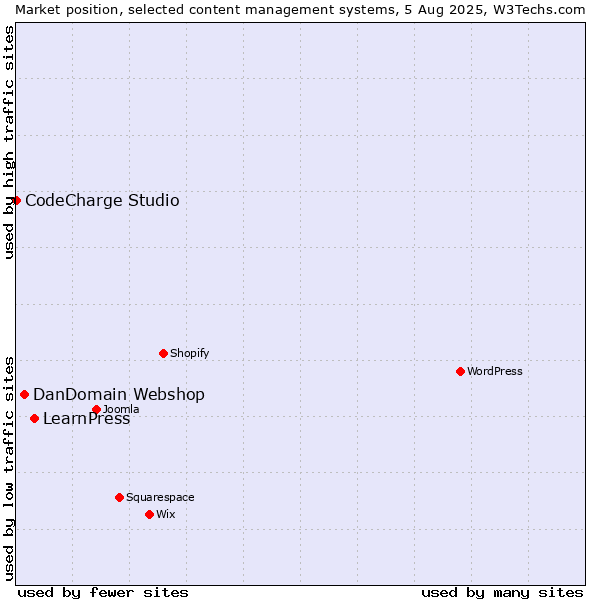Click the Squarespace red marker
The height and width of the screenshot is (600, 600).
point(119,497)
